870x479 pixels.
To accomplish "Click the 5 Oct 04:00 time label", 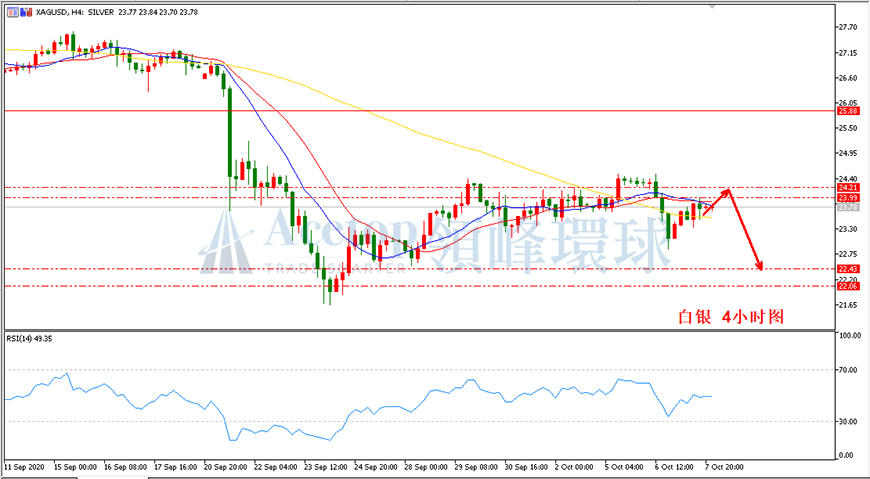I will 625,467.
